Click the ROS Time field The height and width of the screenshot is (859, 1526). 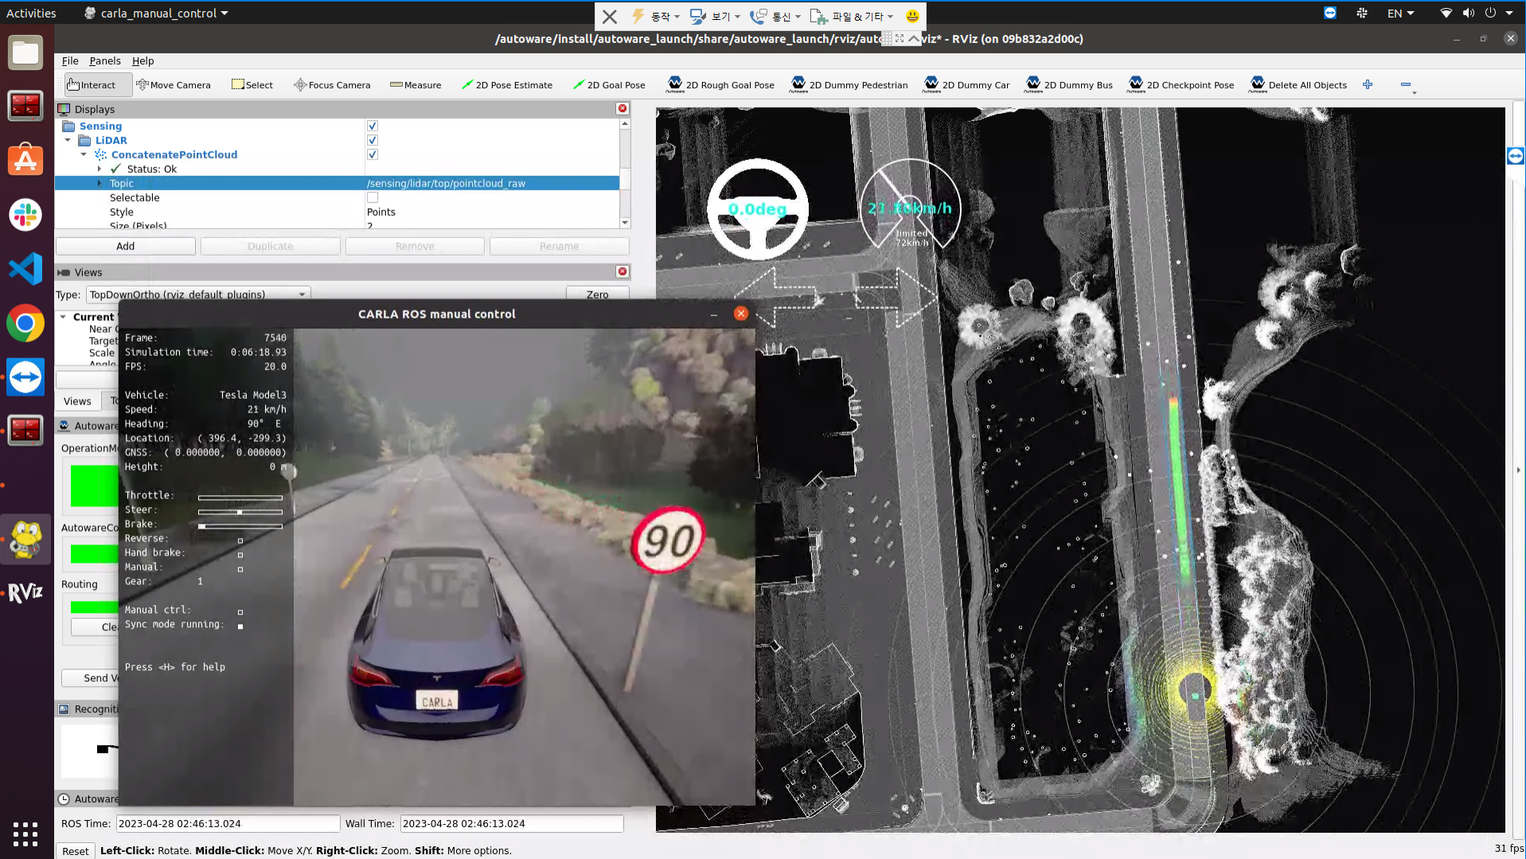(x=228, y=824)
